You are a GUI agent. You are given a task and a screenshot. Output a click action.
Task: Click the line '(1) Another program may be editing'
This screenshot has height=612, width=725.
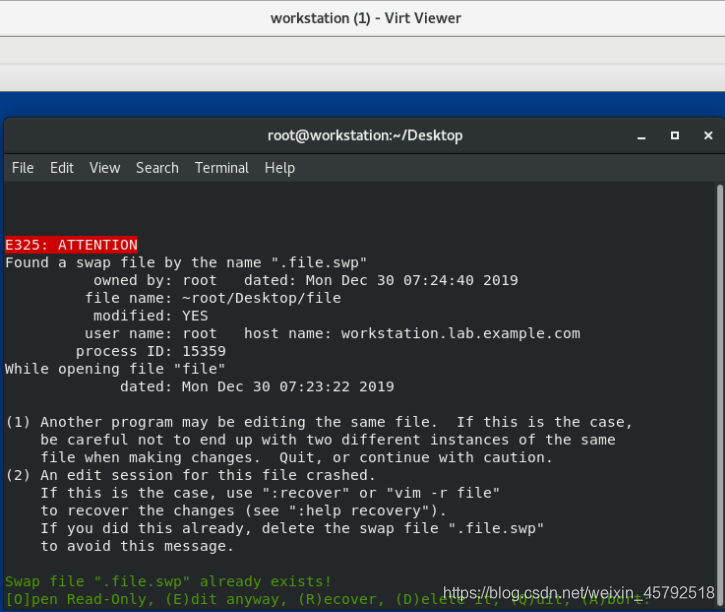319,422
